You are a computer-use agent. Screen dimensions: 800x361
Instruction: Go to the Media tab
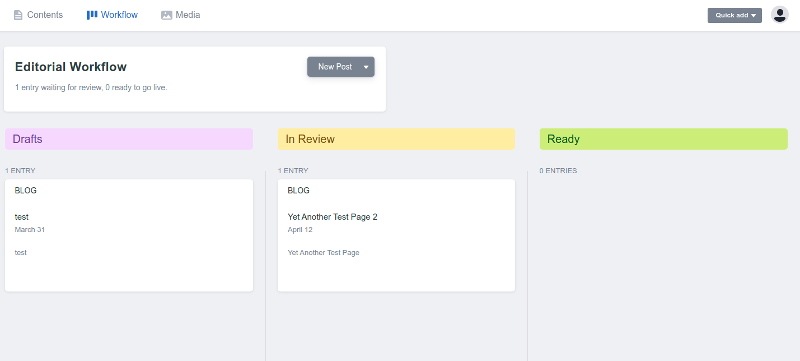(x=181, y=15)
